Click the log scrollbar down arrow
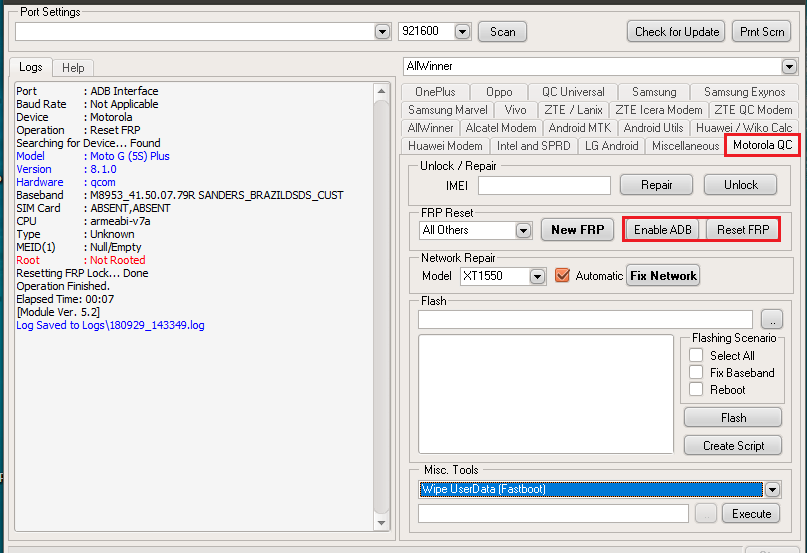The height and width of the screenshot is (553, 807). click(x=381, y=523)
